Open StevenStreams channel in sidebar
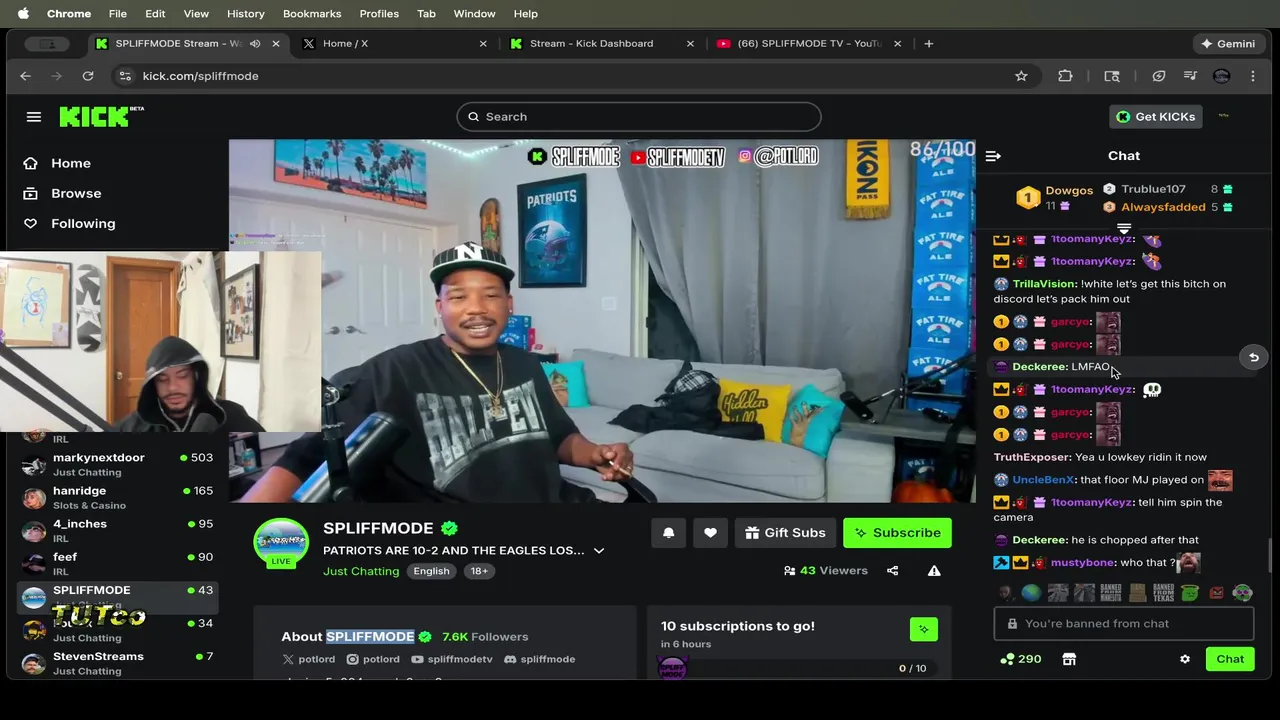The image size is (1280, 720). coord(117,662)
